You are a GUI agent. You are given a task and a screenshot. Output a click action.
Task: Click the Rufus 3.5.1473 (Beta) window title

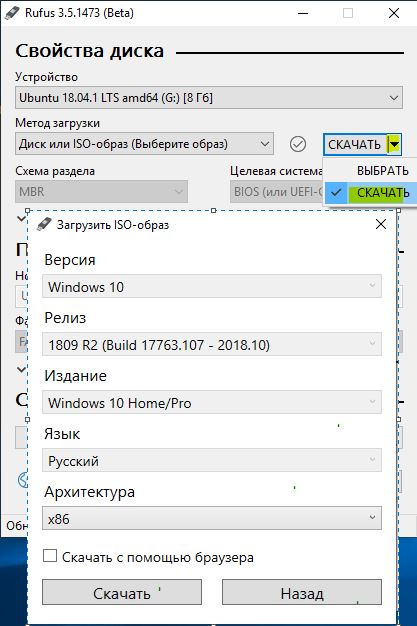pos(79,13)
